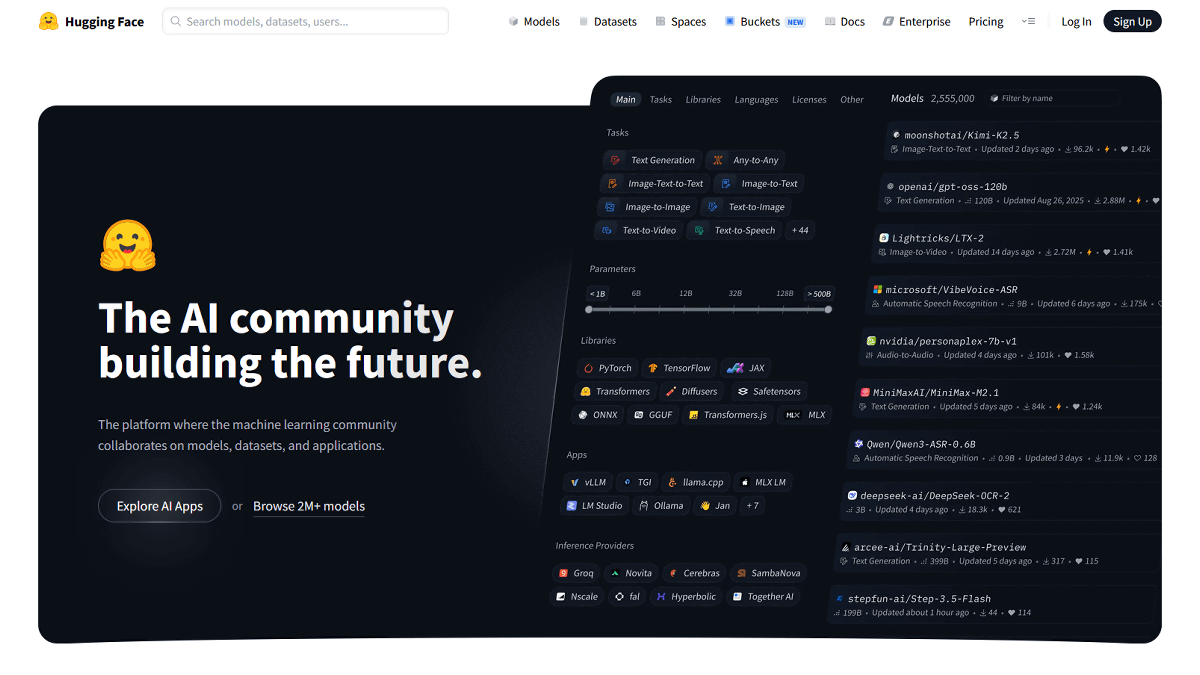The width and height of the screenshot is (1200, 675).
Task: Click the Filter by name field
Action: coord(1054,98)
